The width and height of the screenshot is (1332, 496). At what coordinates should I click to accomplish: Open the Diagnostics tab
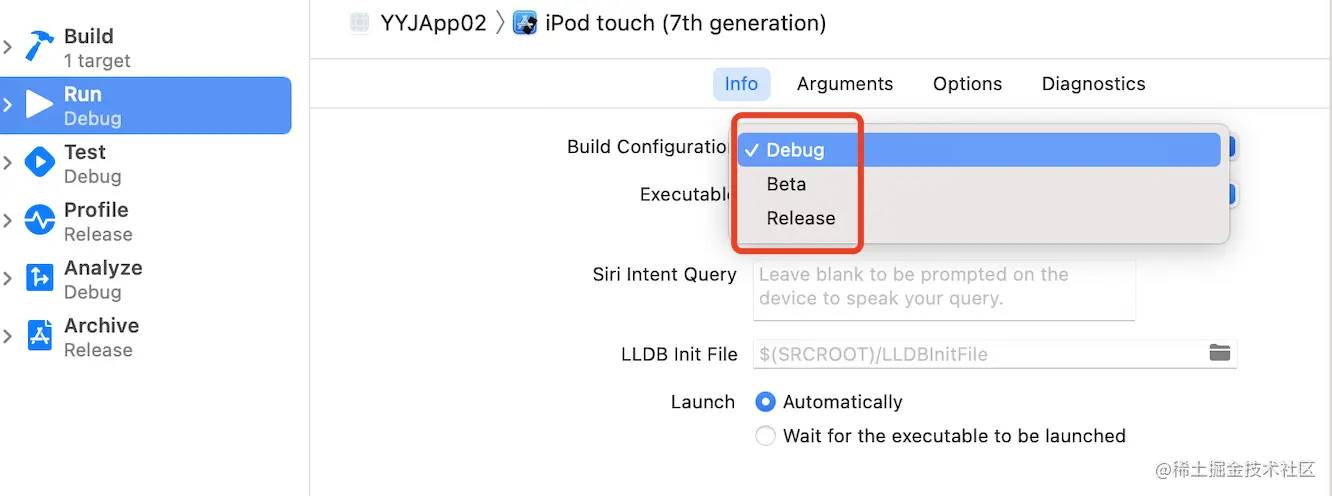pos(1093,84)
